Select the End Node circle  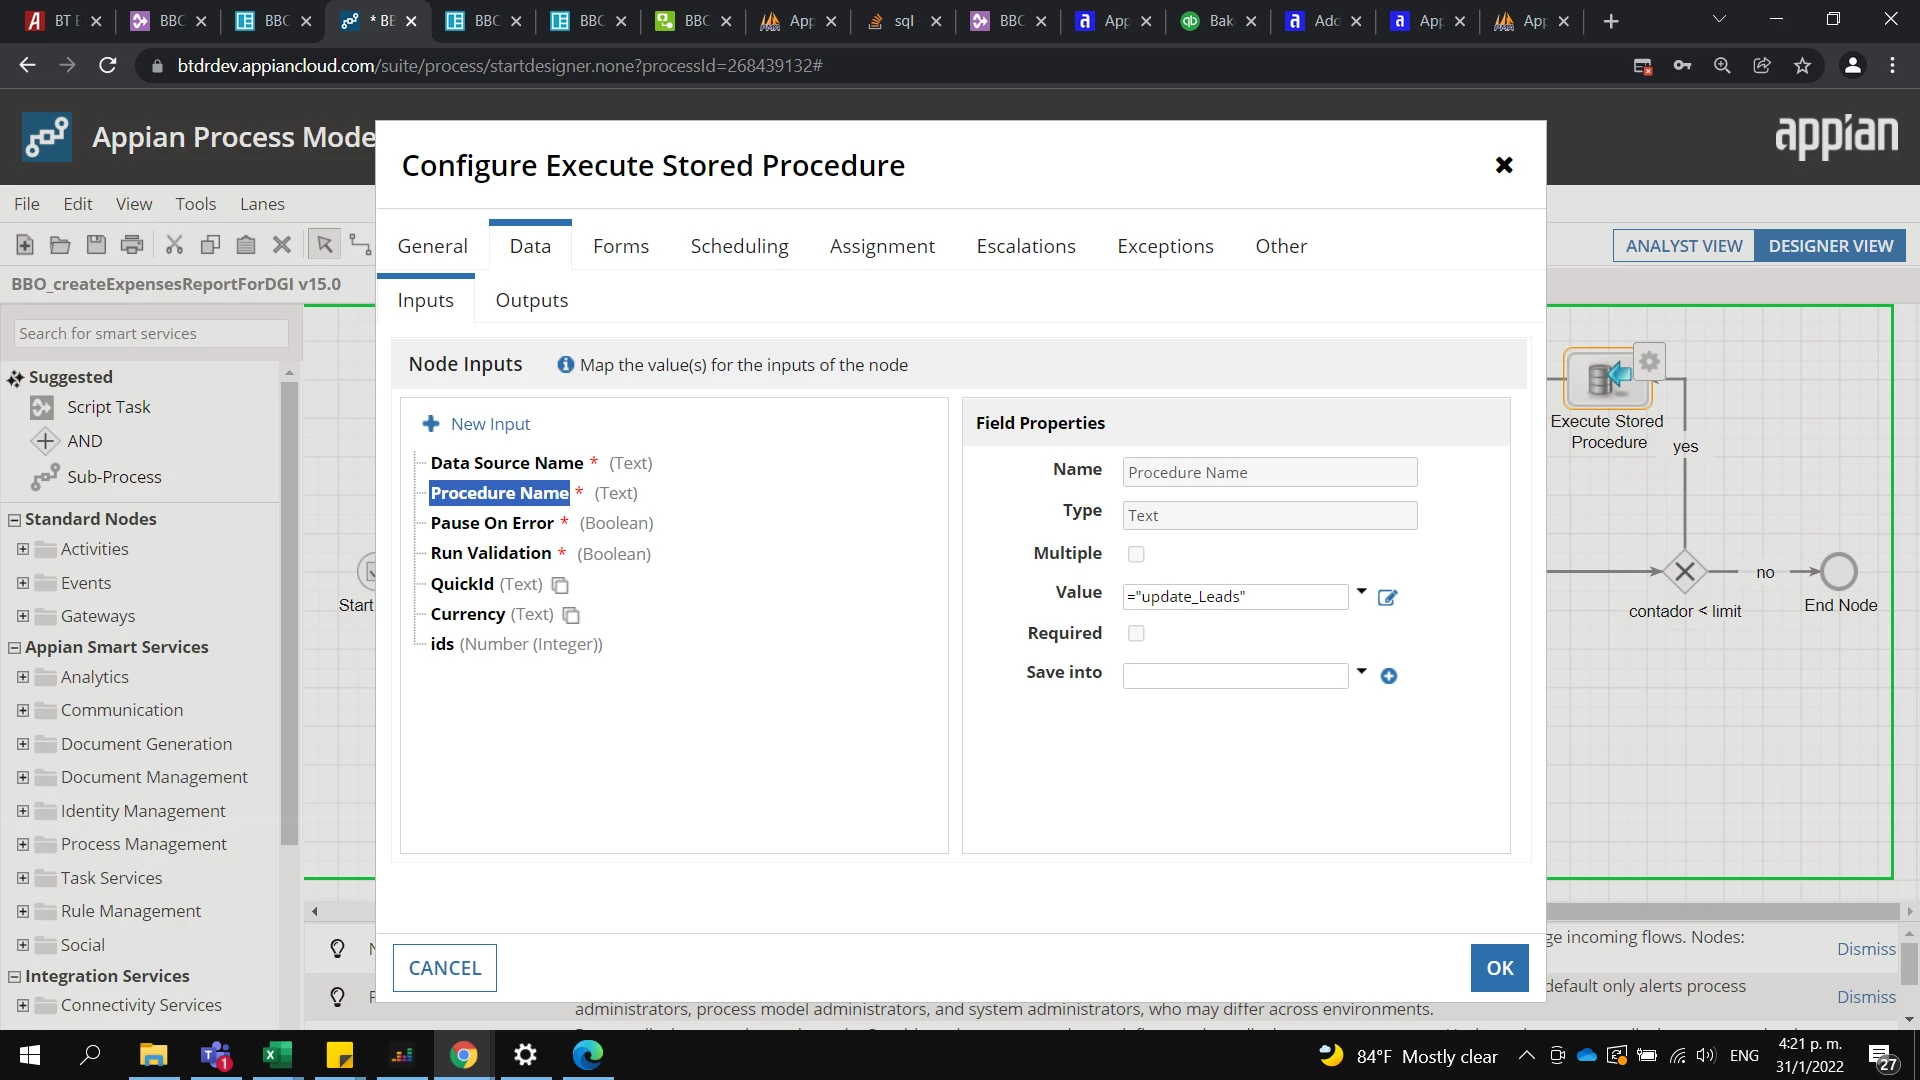1838,572
